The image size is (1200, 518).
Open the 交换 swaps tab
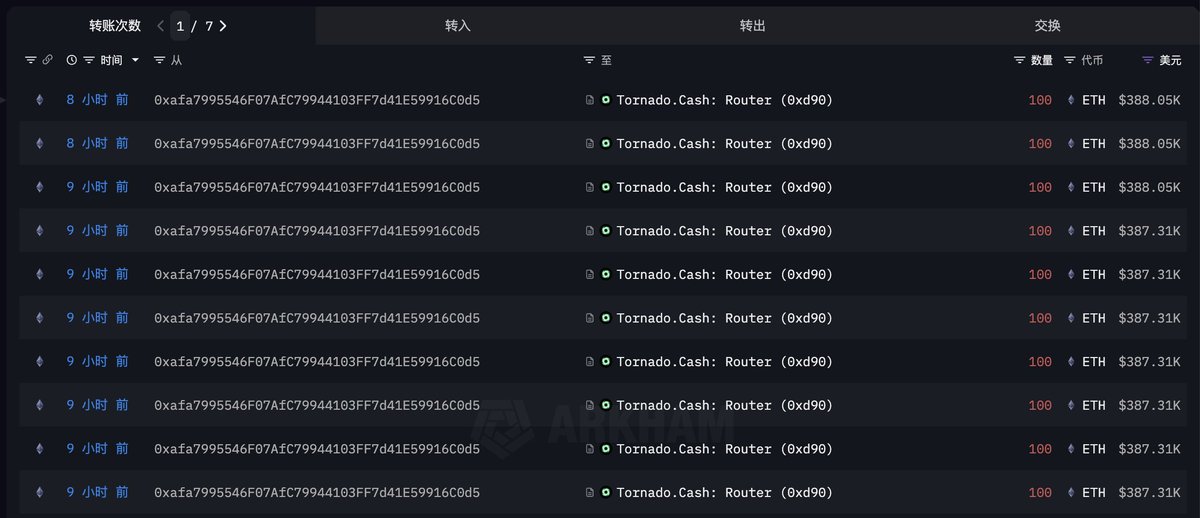[x=1047, y=26]
